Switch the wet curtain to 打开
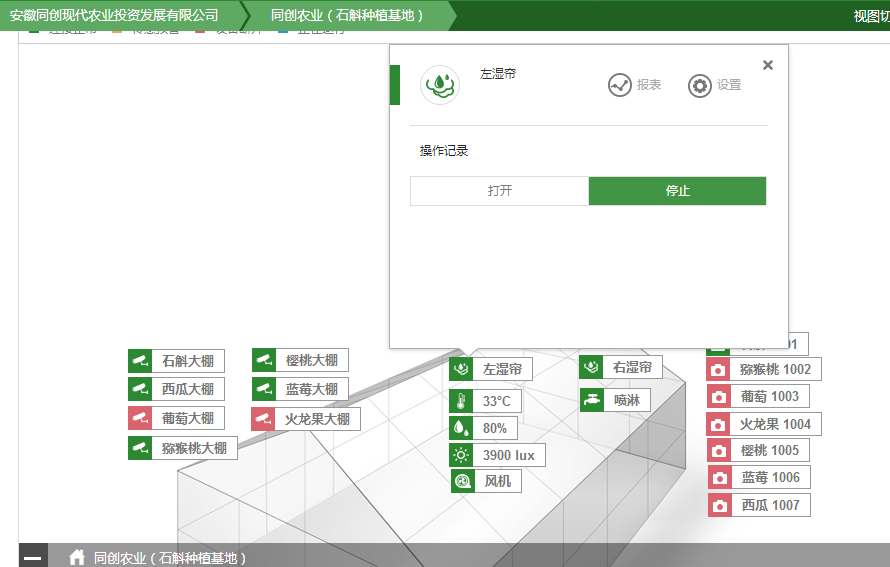Image resolution: width=890 pixels, height=567 pixels. pyautogui.click(x=499, y=191)
